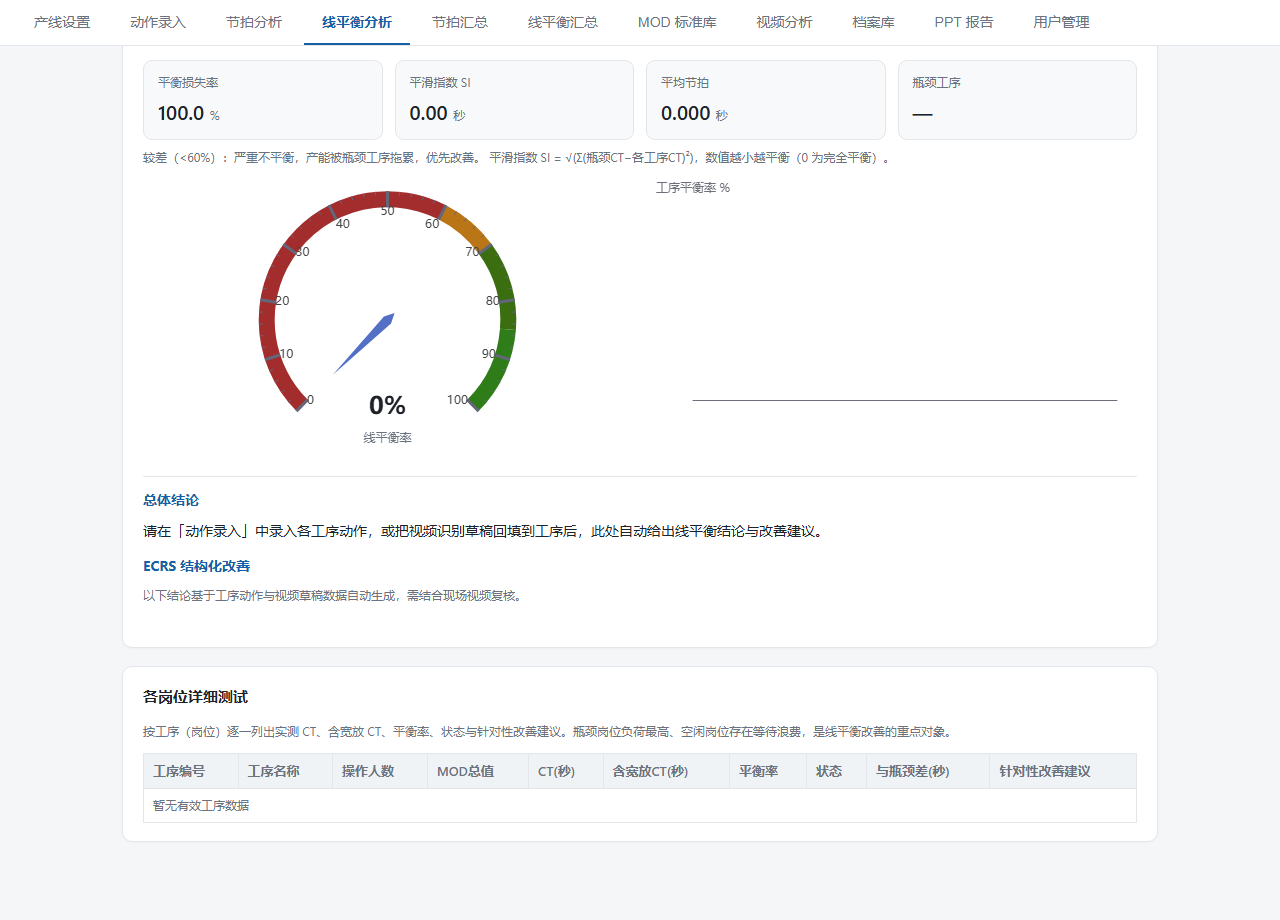
Task: Open the 用户管理 tab
Action: [x=1061, y=22]
